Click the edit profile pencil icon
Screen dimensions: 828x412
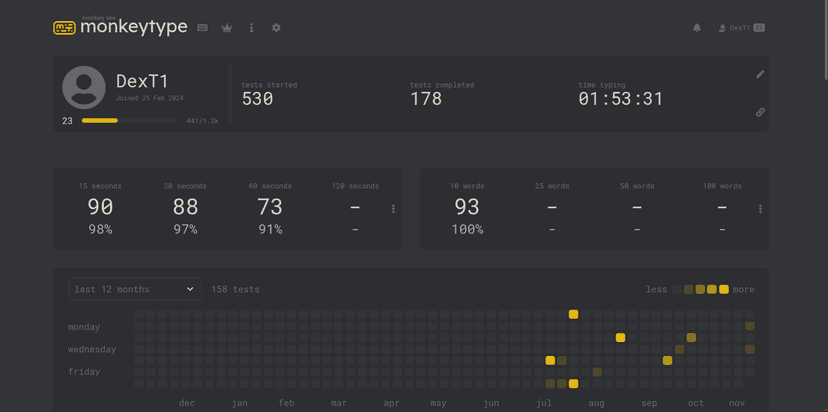760,74
